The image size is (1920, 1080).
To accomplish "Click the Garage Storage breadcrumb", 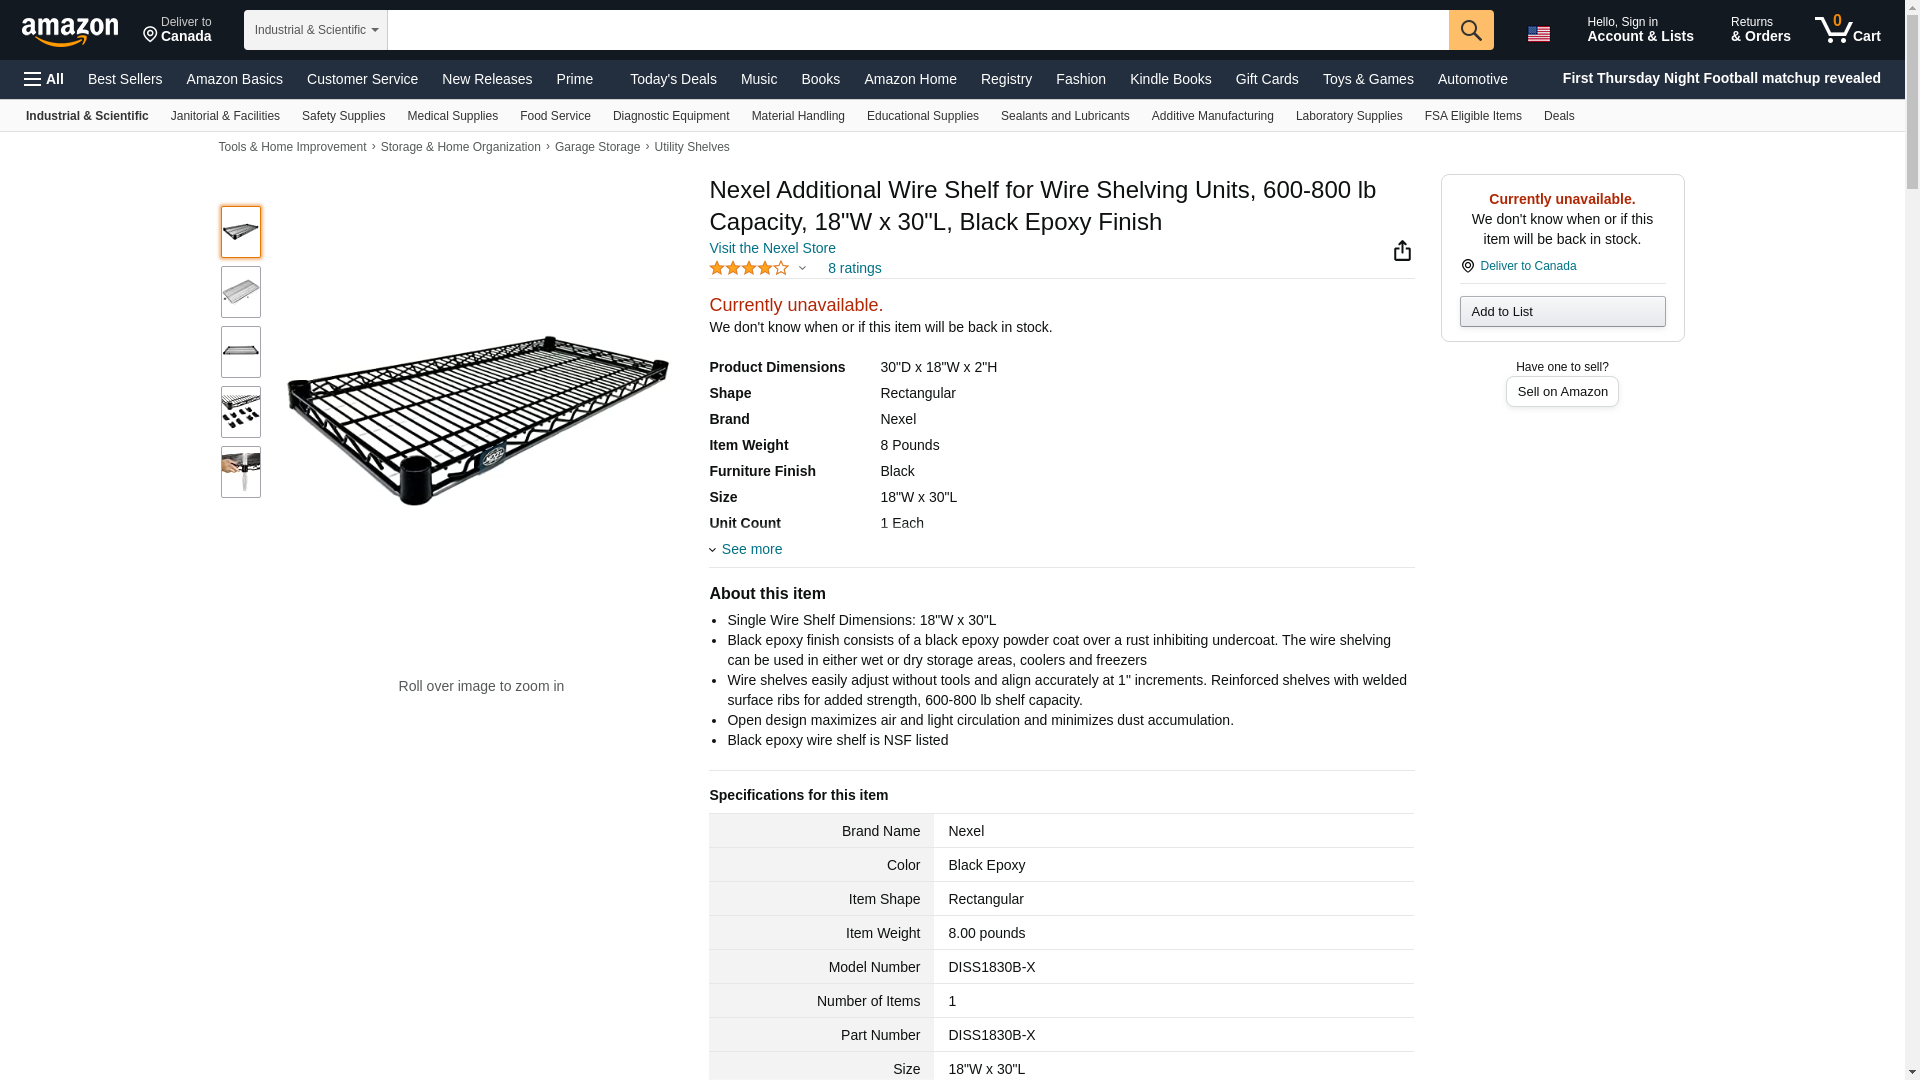I will [597, 147].
